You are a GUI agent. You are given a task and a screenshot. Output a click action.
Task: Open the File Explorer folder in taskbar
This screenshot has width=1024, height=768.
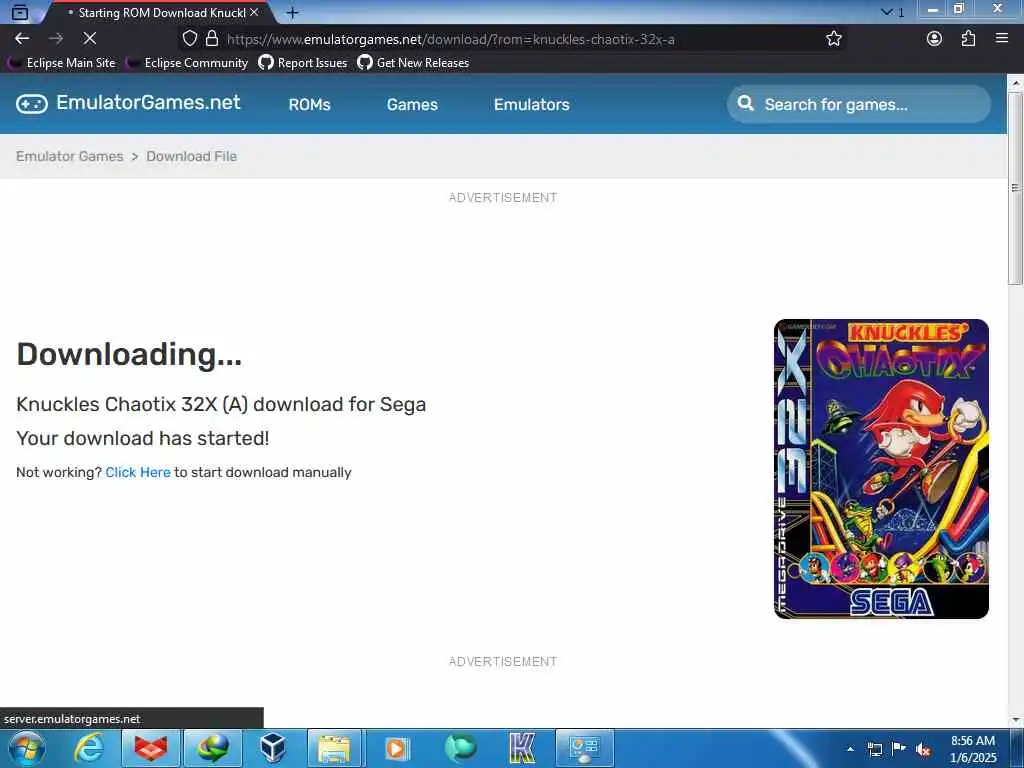point(334,748)
